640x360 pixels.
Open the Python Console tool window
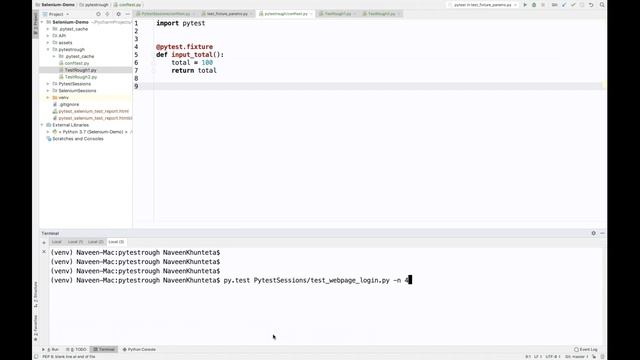click(140, 349)
